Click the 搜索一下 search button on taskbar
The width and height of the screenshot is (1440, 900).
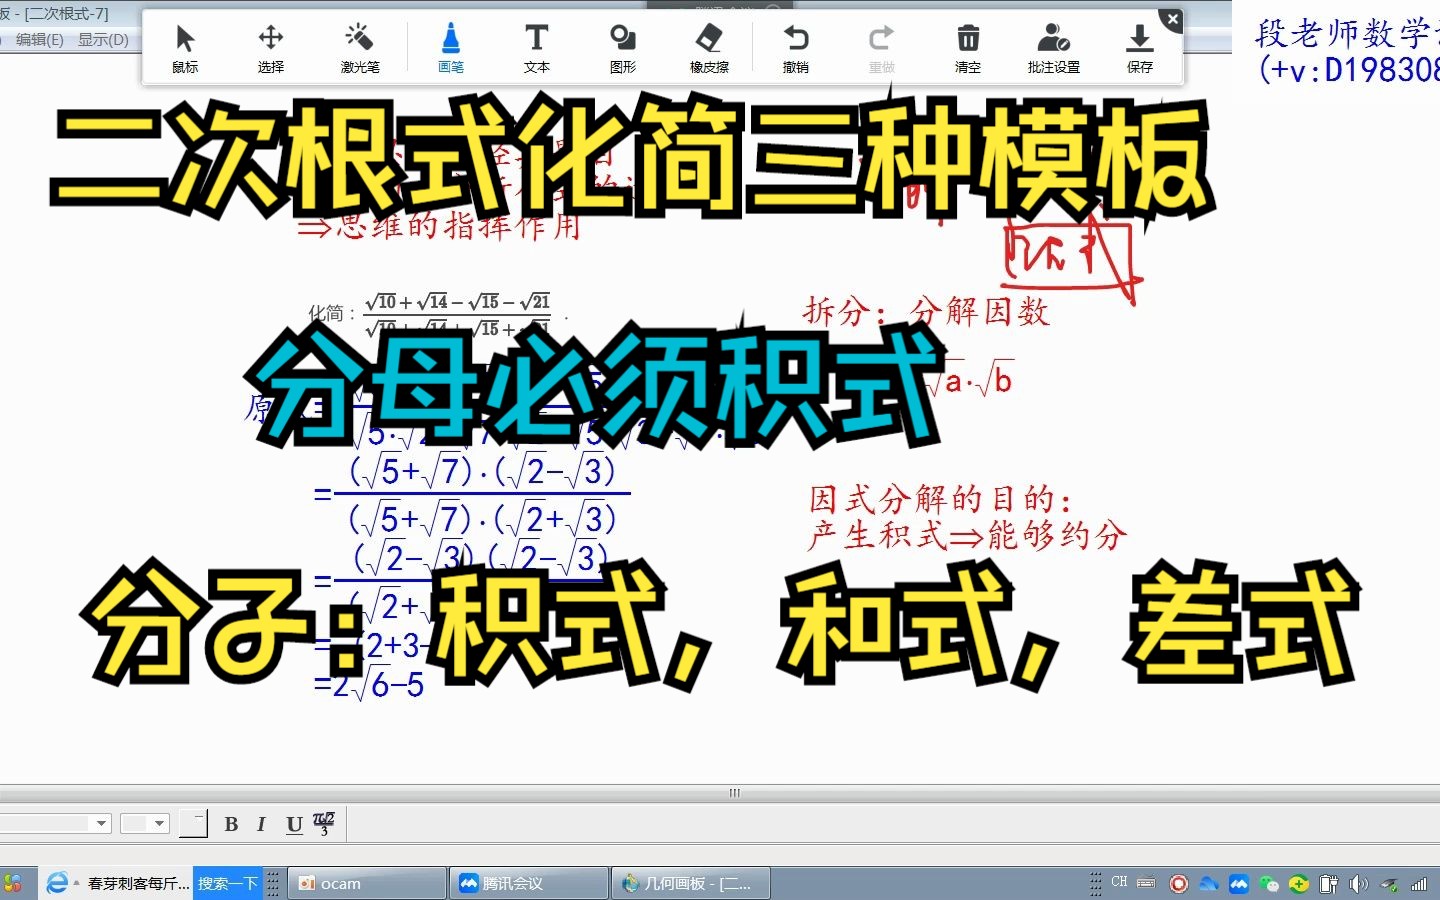(x=228, y=883)
